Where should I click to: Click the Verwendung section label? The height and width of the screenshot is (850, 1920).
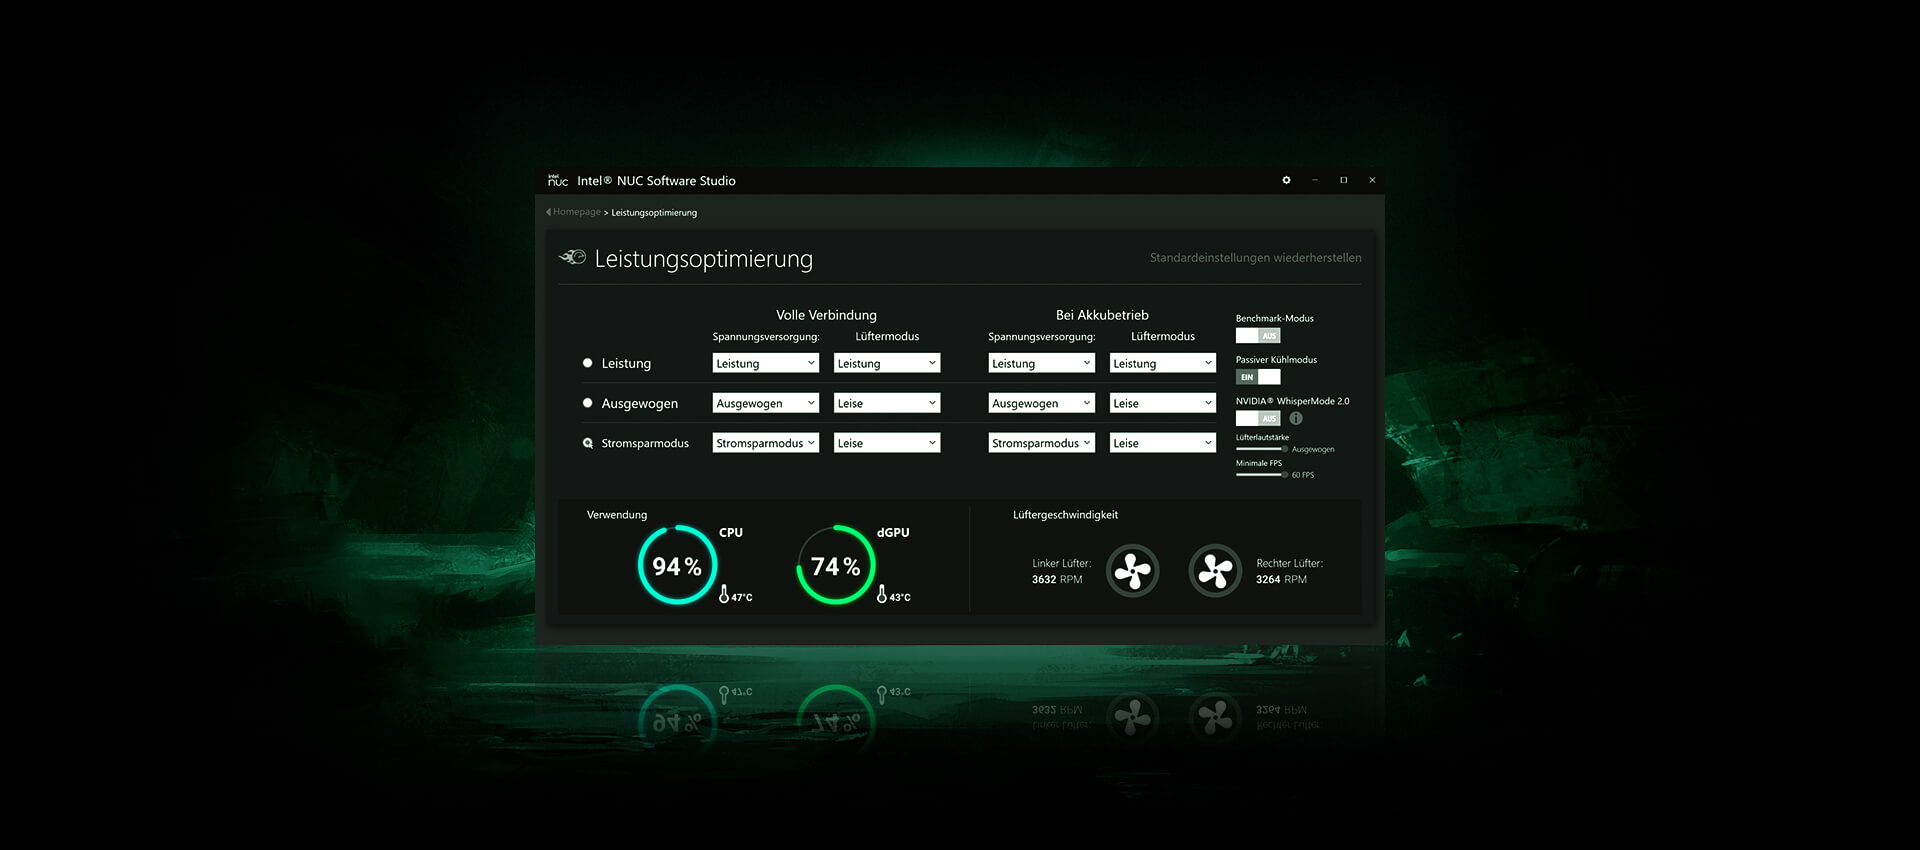coord(617,515)
